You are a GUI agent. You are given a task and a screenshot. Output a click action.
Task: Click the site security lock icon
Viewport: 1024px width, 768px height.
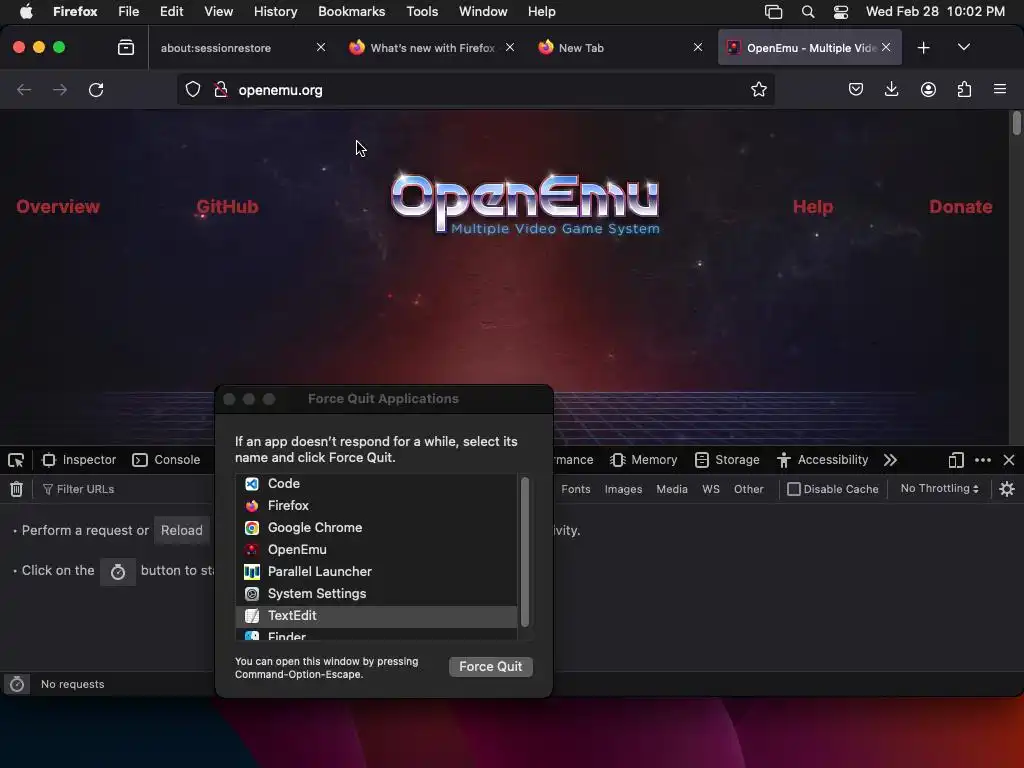click(221, 89)
